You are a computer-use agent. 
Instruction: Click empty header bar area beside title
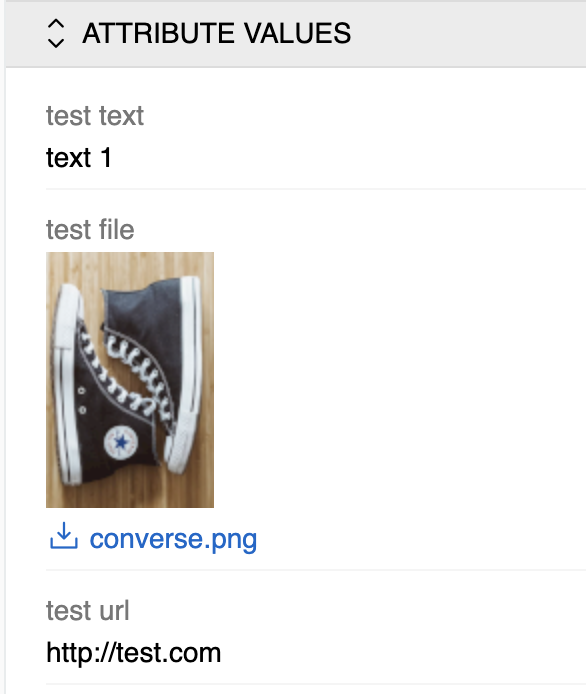click(468, 34)
